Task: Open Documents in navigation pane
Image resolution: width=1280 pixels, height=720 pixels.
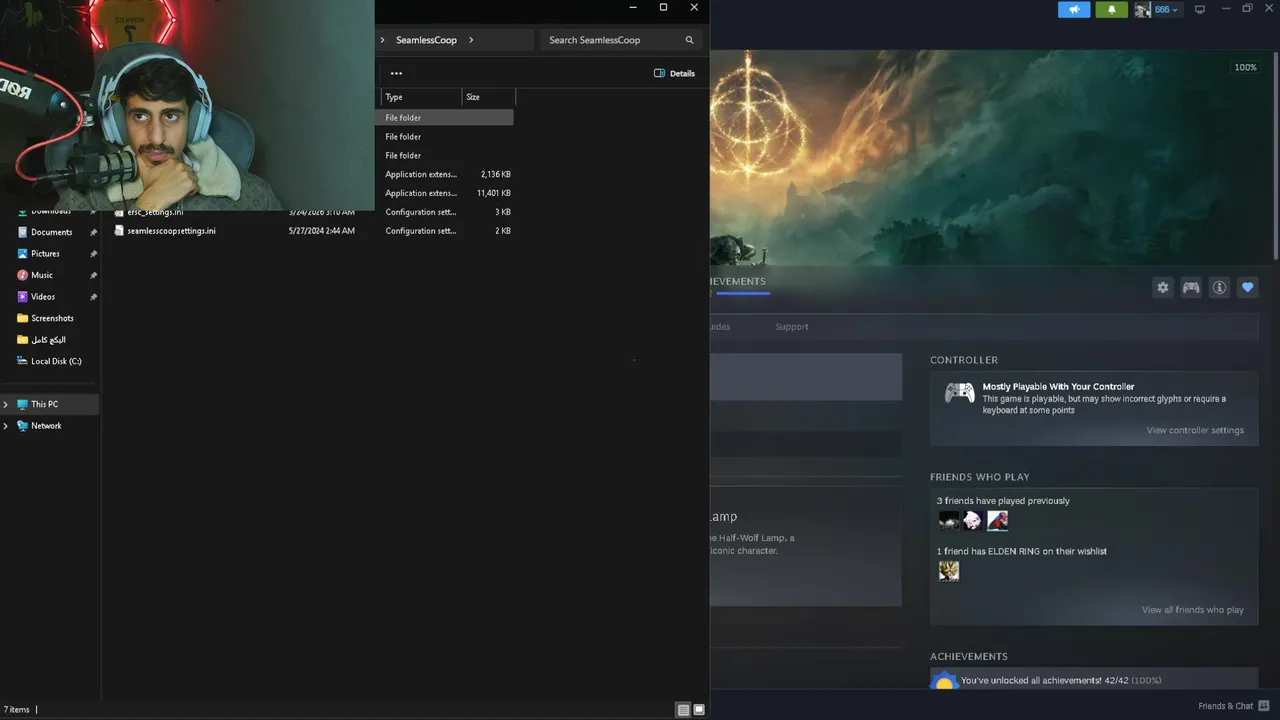Action: coord(51,232)
